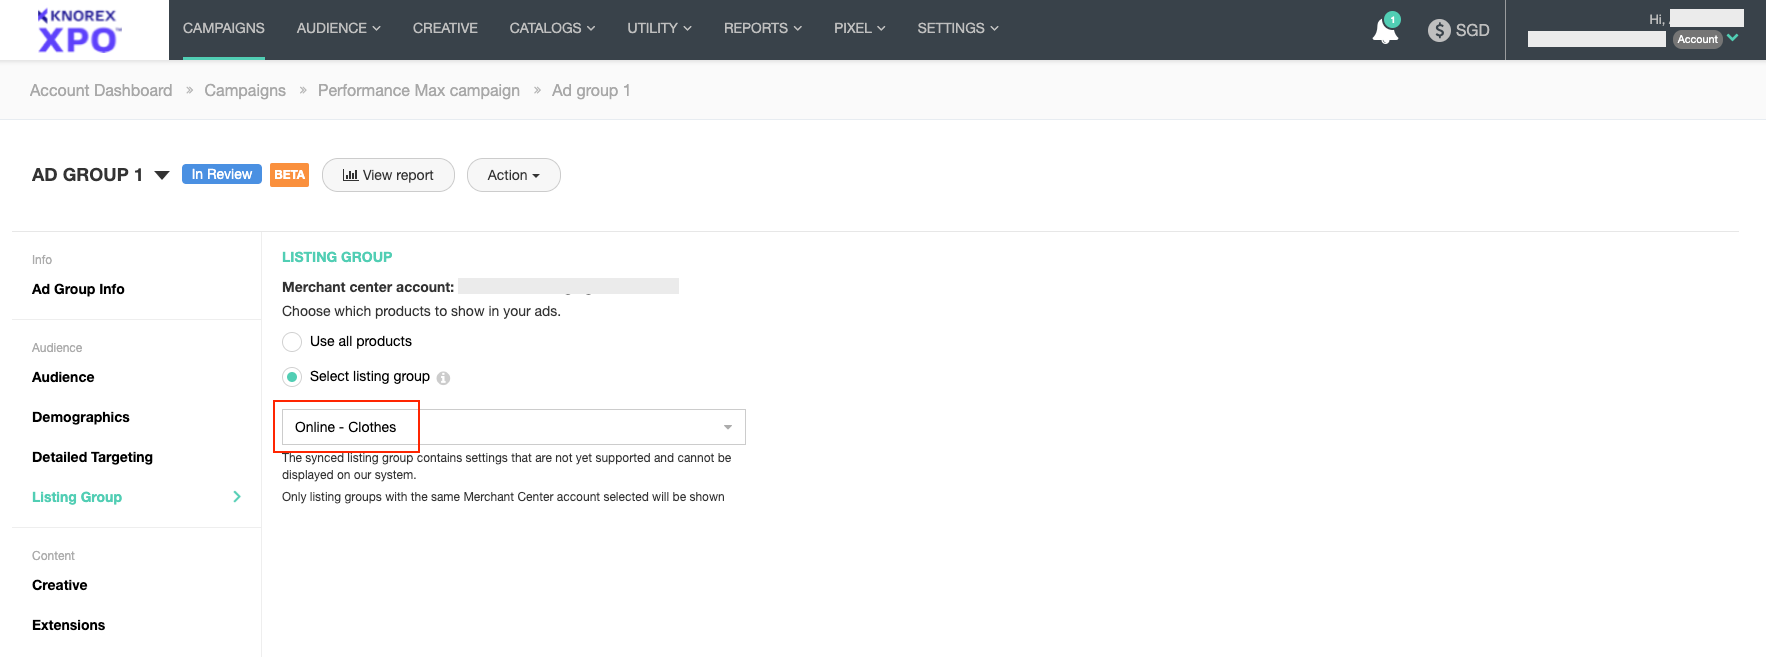The image size is (1766, 657).
Task: Select the Use all products option
Action: tap(292, 342)
